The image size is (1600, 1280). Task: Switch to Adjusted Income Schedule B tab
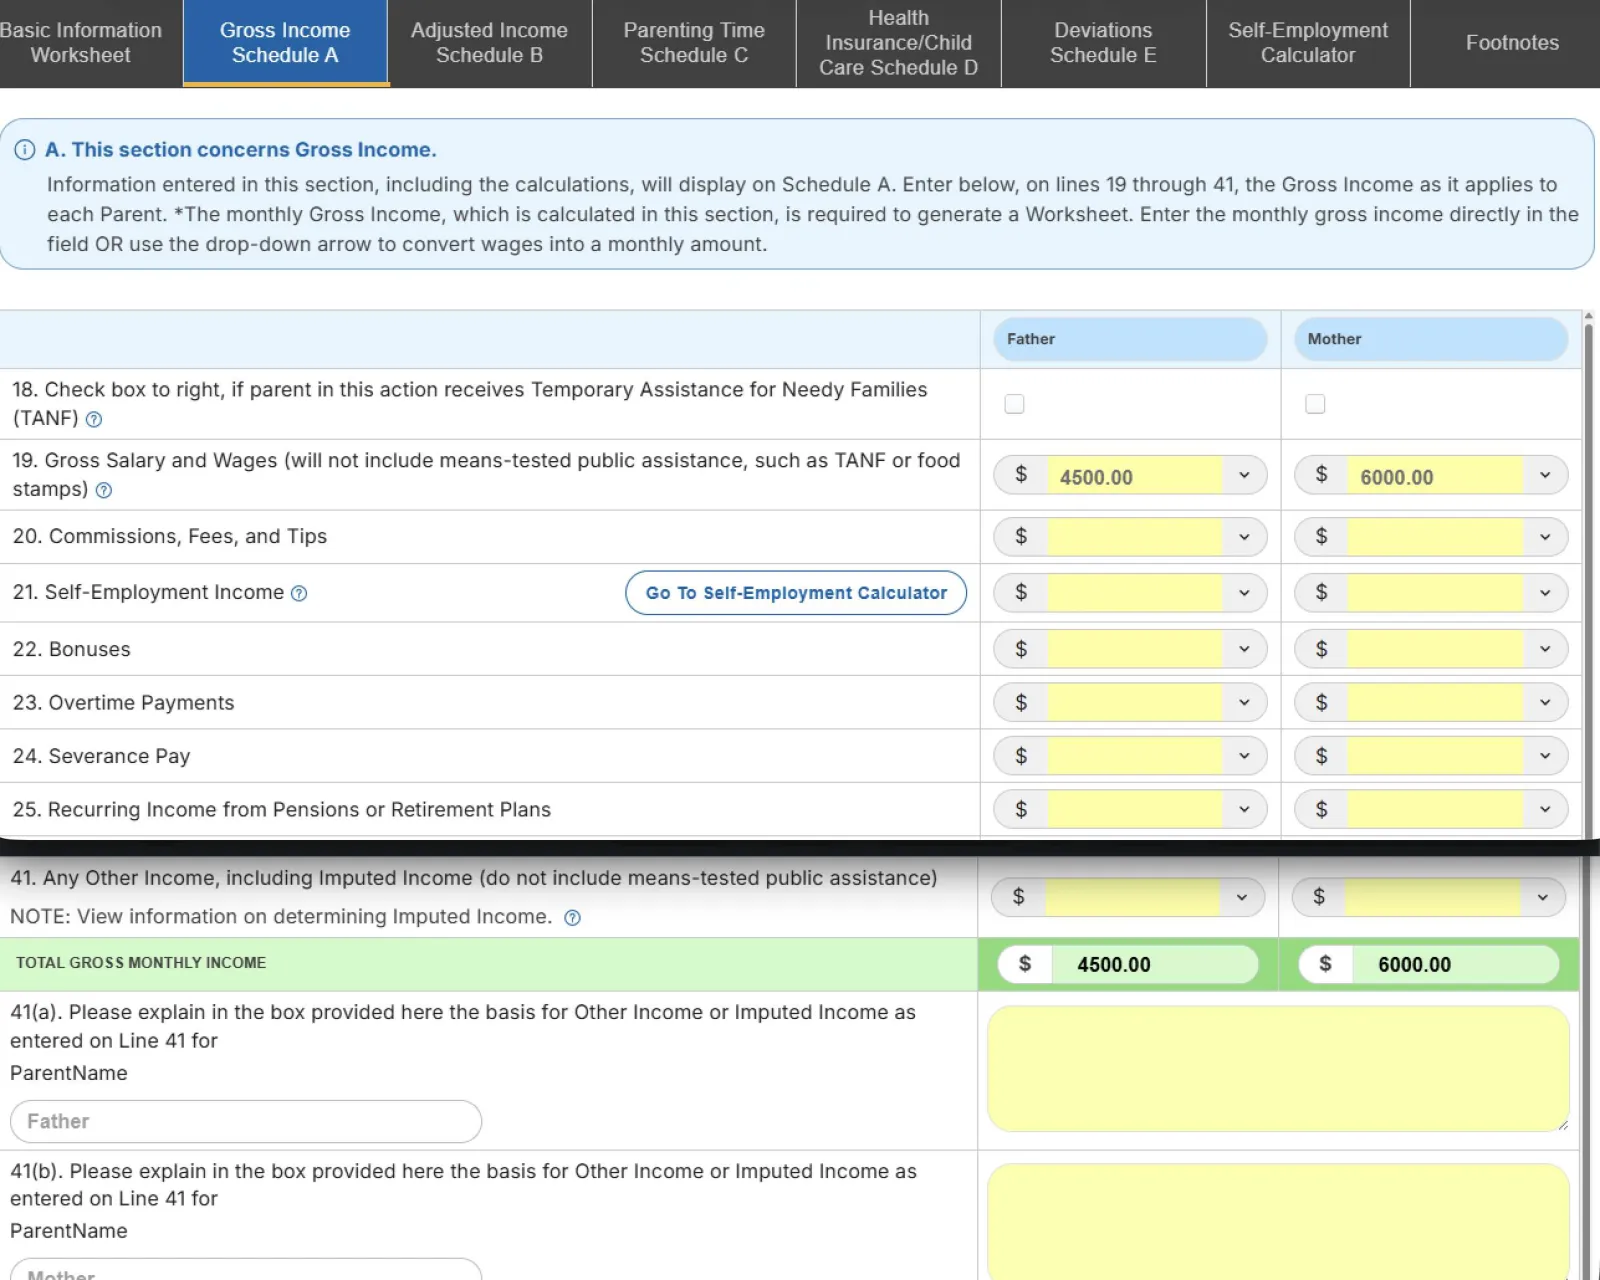(x=489, y=43)
